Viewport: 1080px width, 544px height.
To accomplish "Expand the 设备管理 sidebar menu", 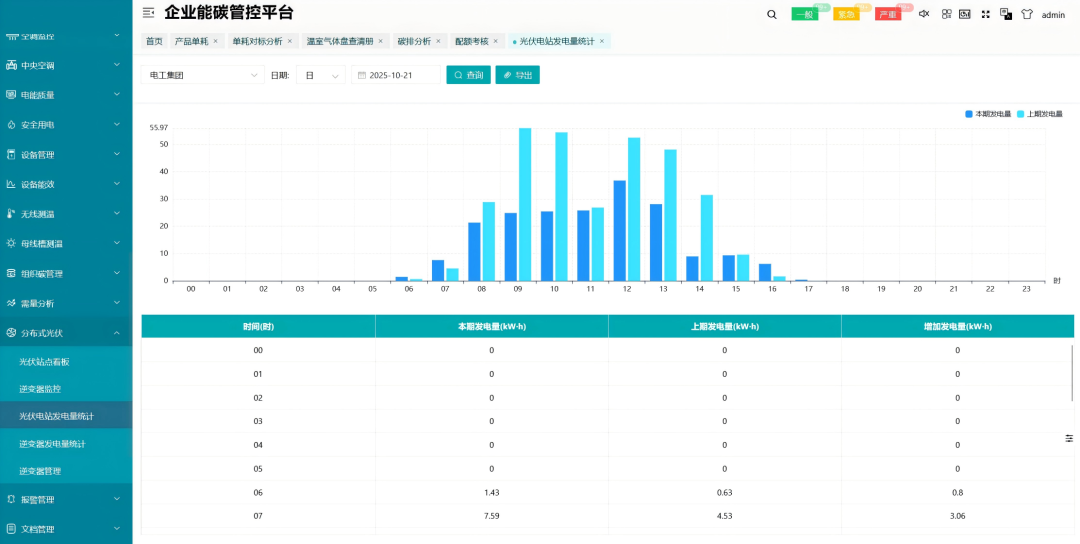I will [66, 155].
